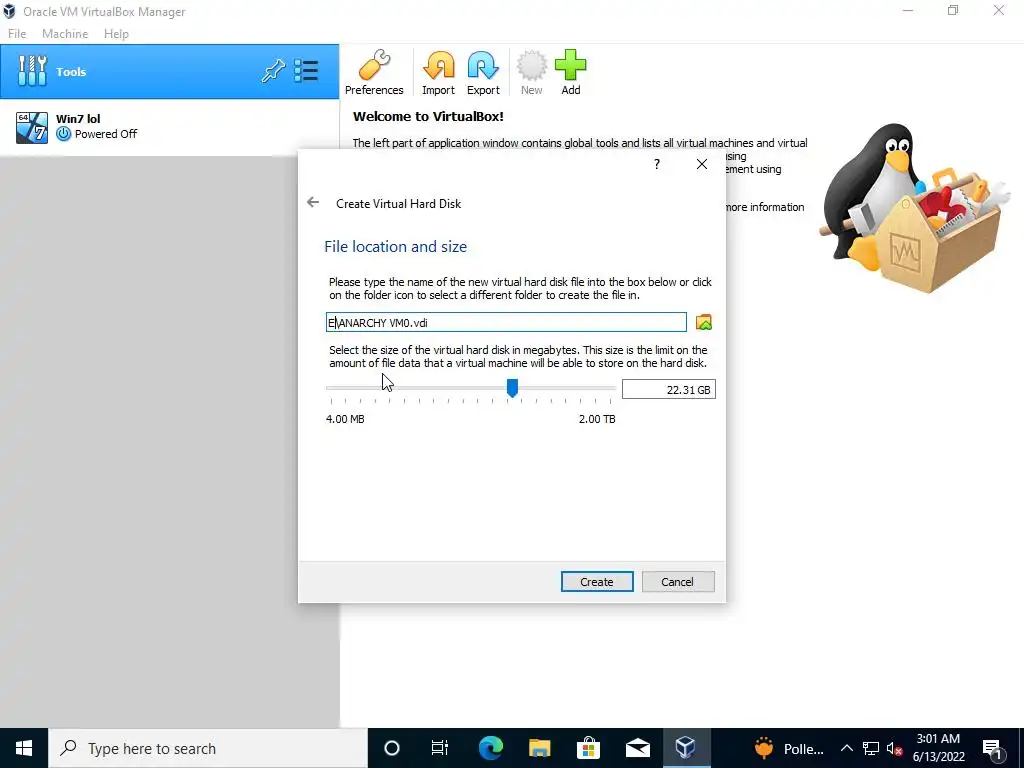Click the 'Powered Off' status text

[106, 134]
